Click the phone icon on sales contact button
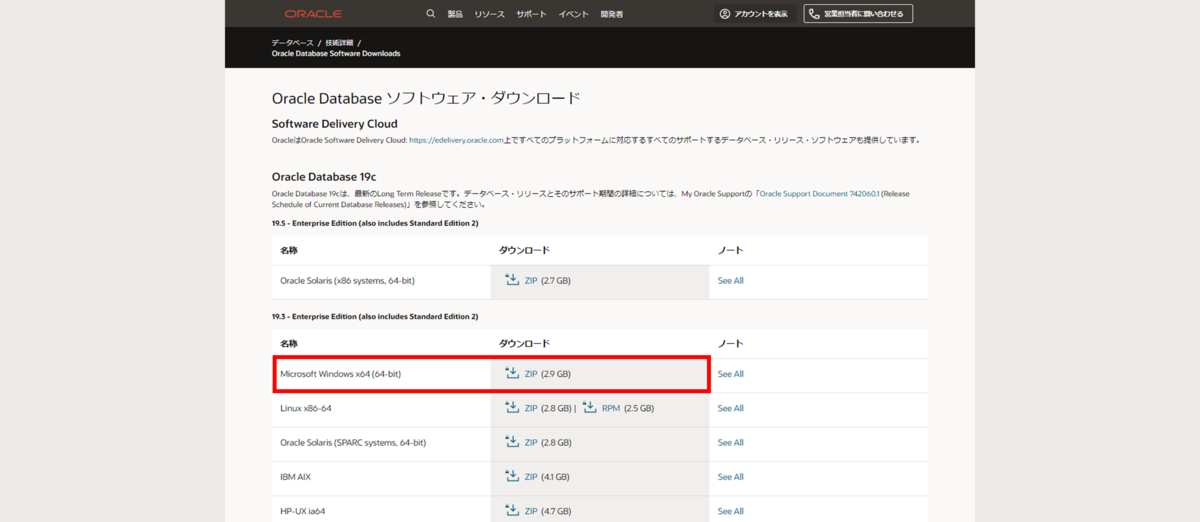 click(815, 14)
